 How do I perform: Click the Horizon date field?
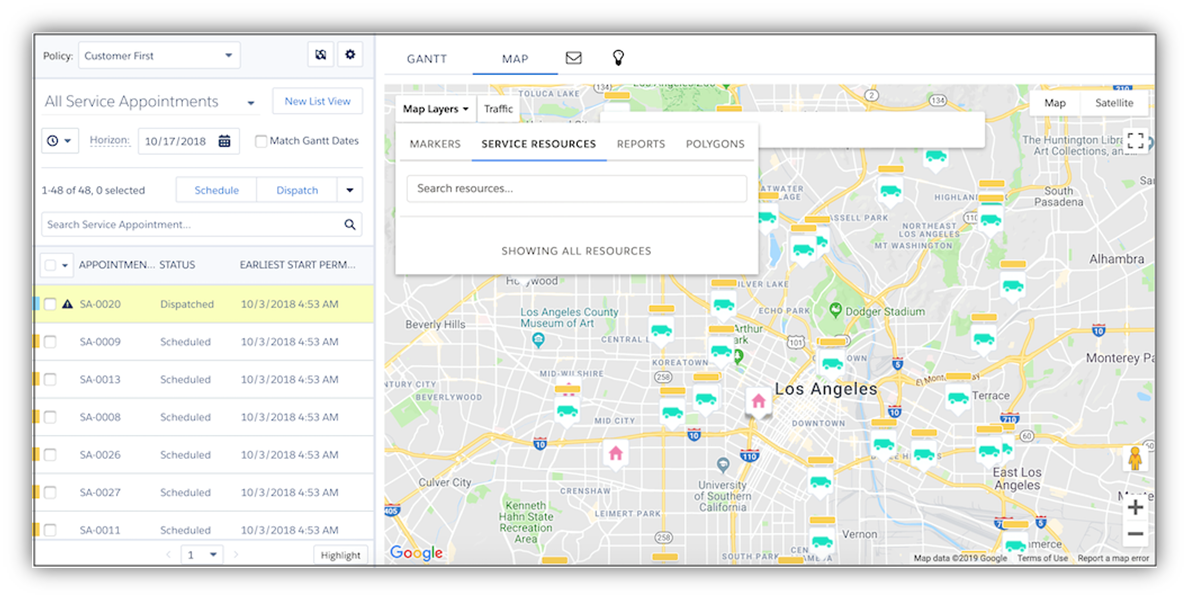[189, 141]
